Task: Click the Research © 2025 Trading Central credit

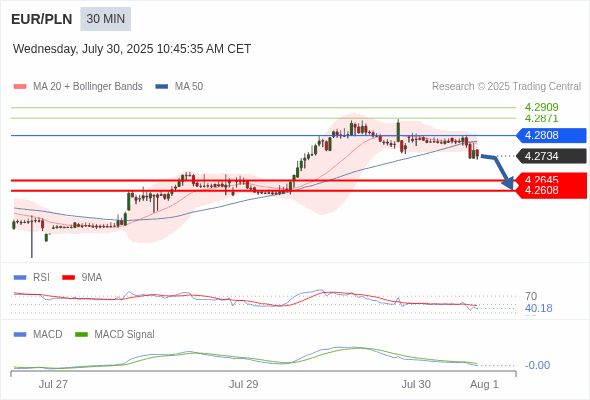Action: 506,87
